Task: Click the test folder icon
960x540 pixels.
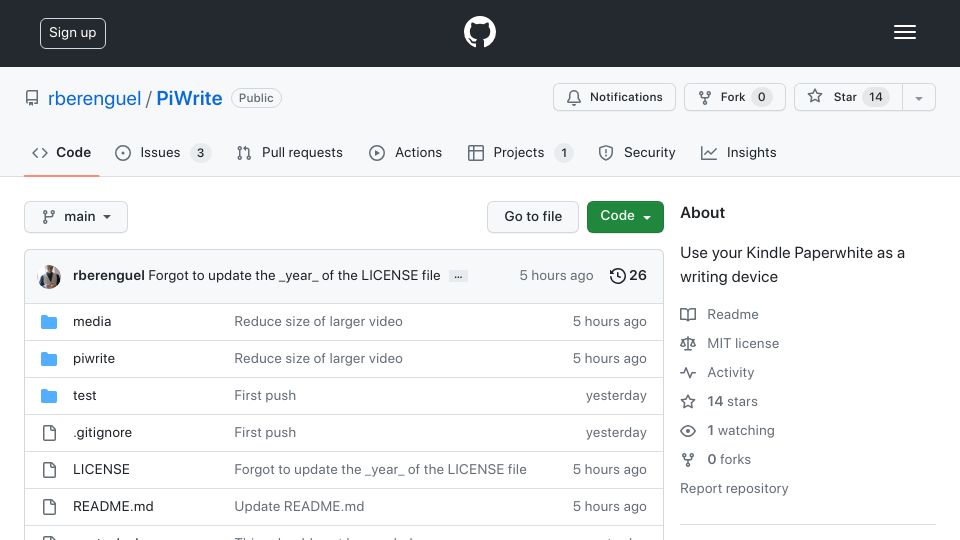Action: (x=49, y=396)
